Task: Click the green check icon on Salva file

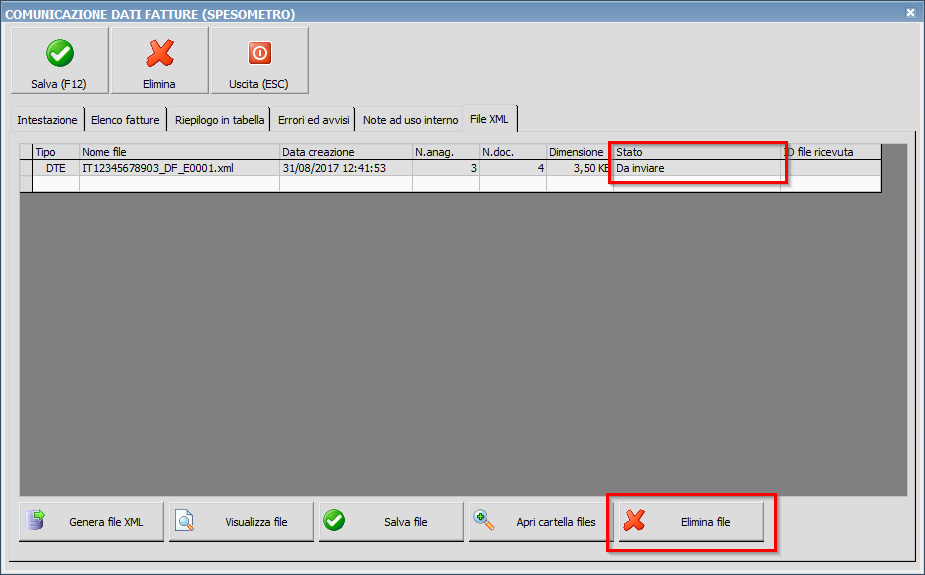Action: 334,521
